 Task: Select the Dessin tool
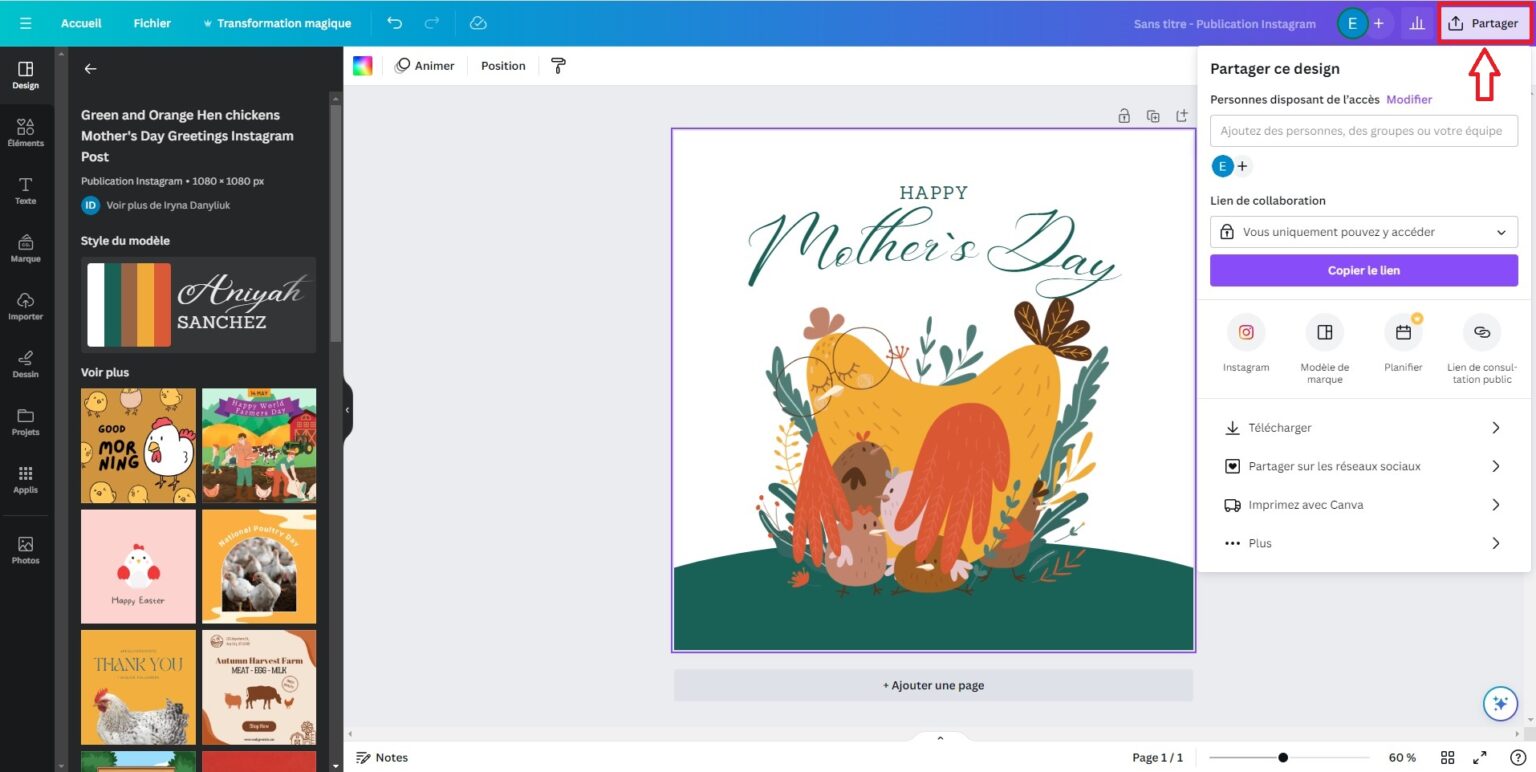click(x=26, y=364)
